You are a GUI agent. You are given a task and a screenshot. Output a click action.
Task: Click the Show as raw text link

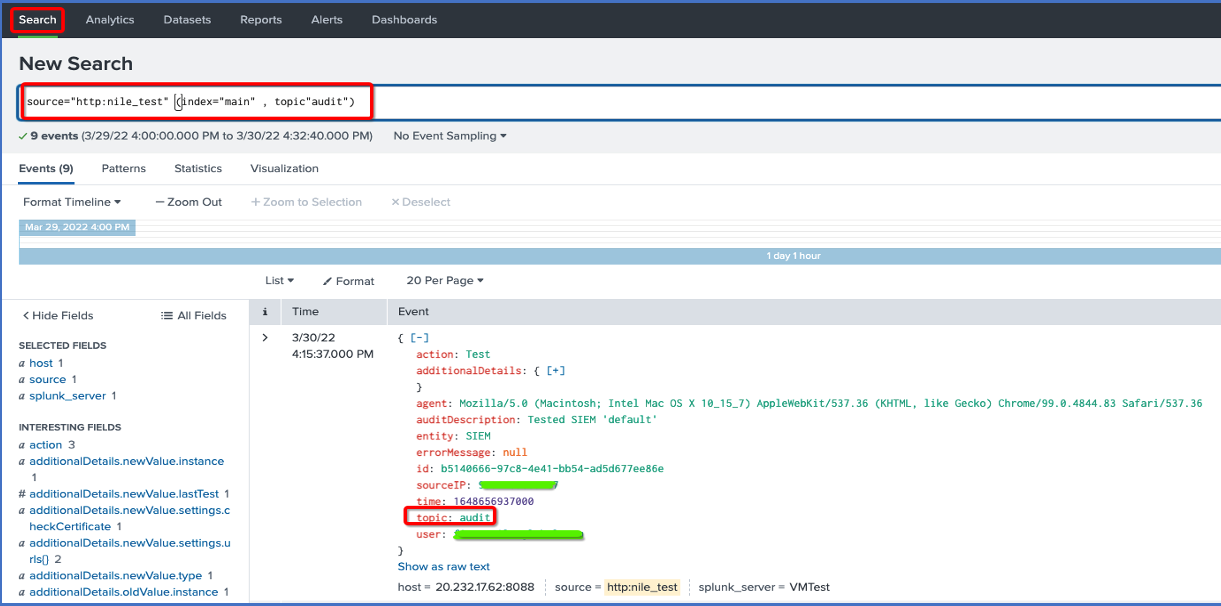tap(444, 567)
